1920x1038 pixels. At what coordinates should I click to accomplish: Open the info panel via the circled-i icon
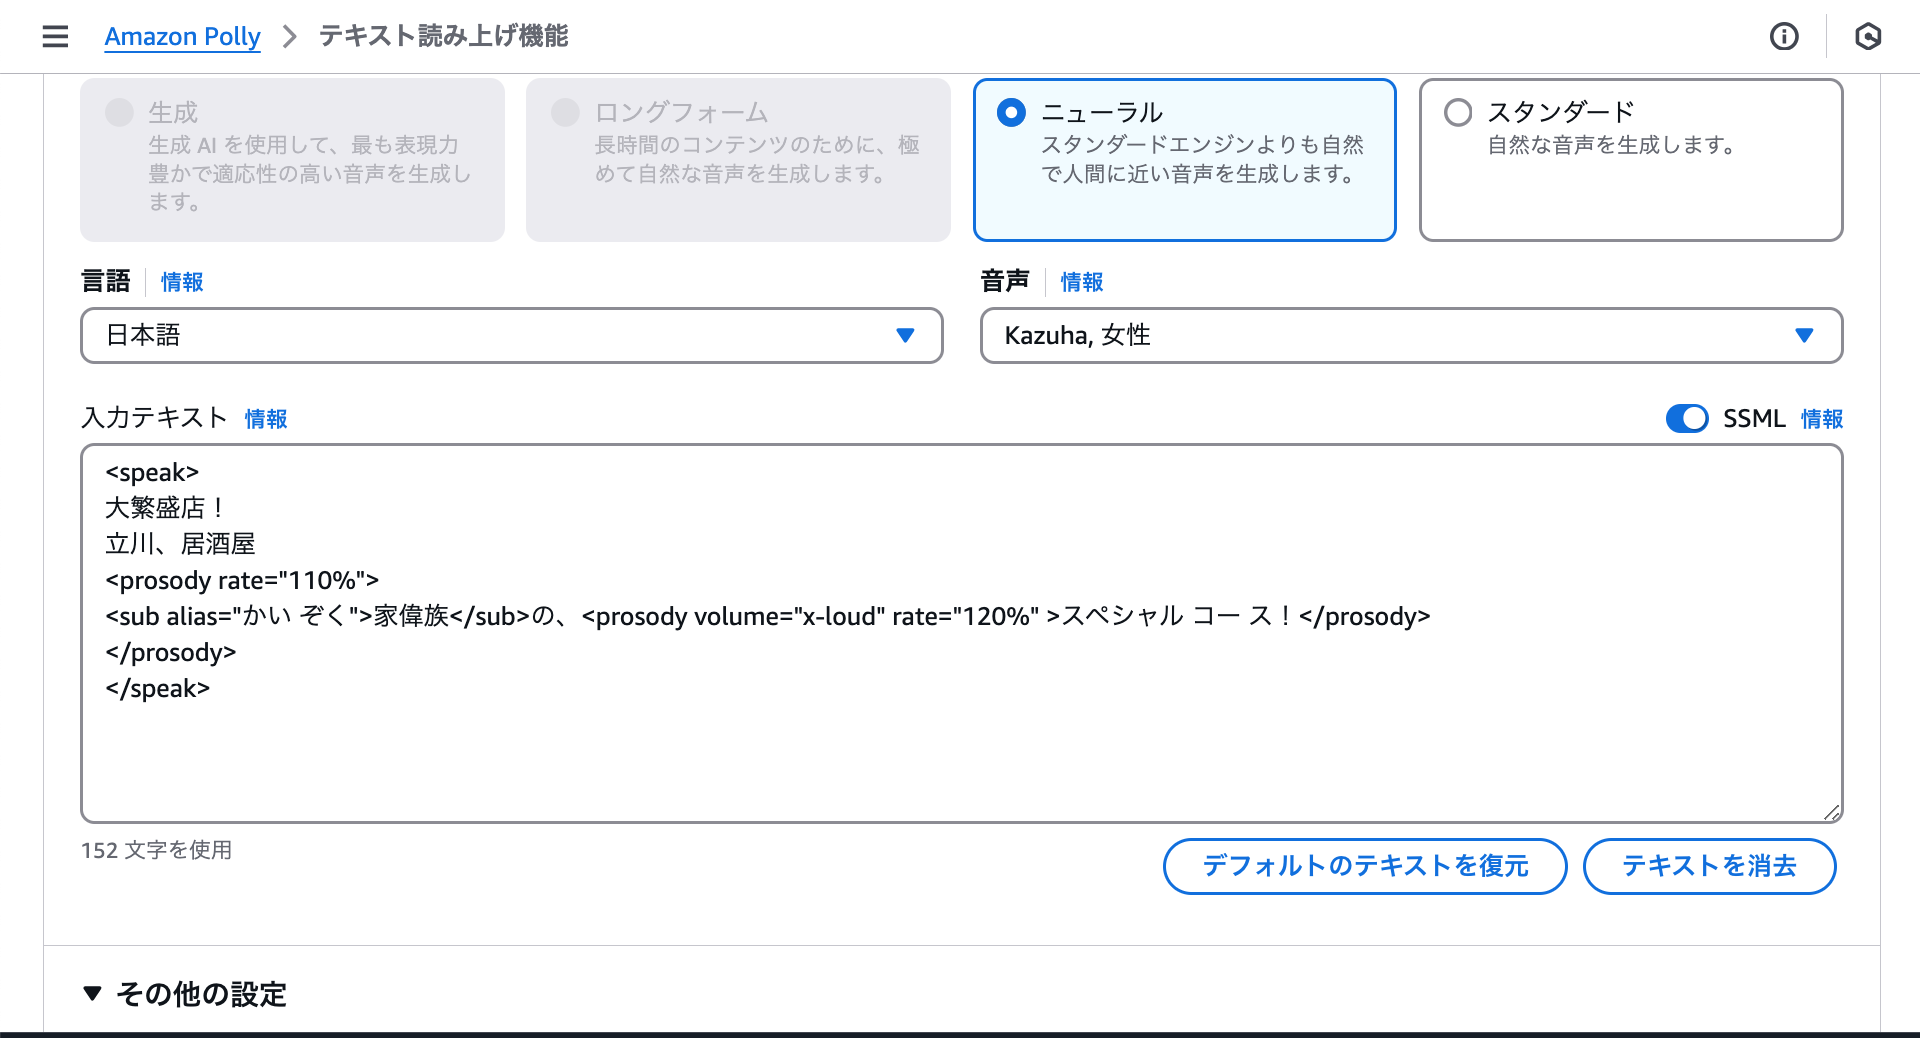click(x=1784, y=36)
